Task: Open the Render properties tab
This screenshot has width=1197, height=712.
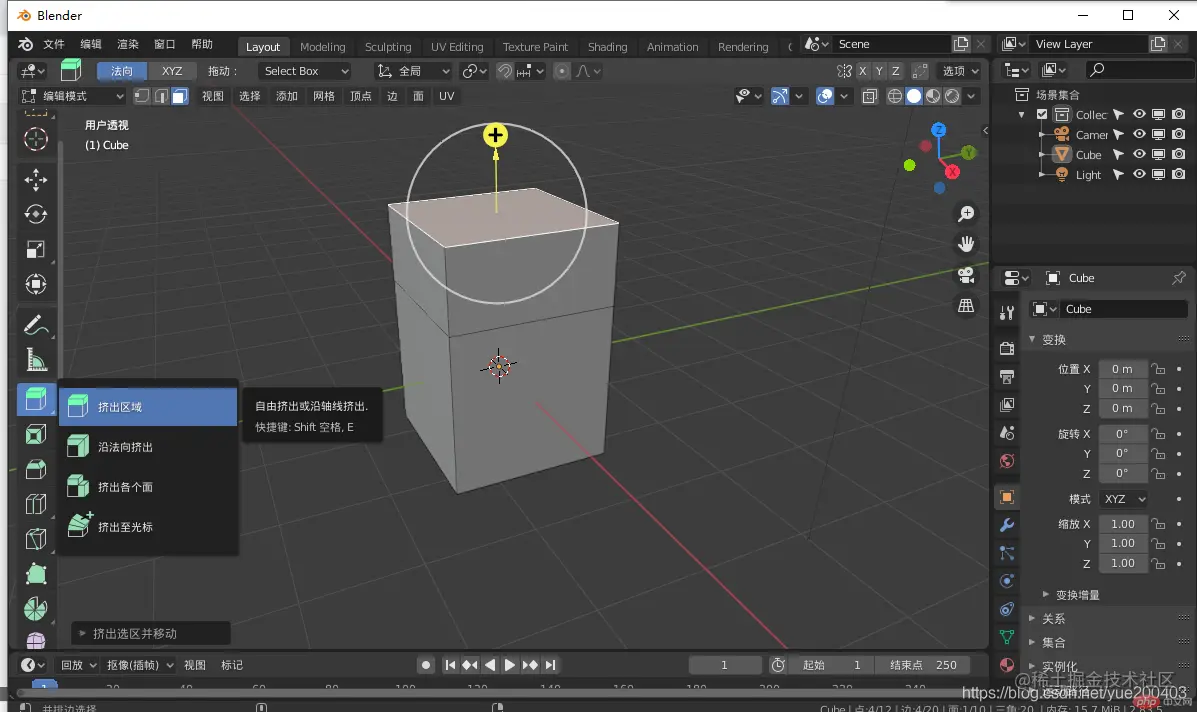Action: tap(1007, 348)
